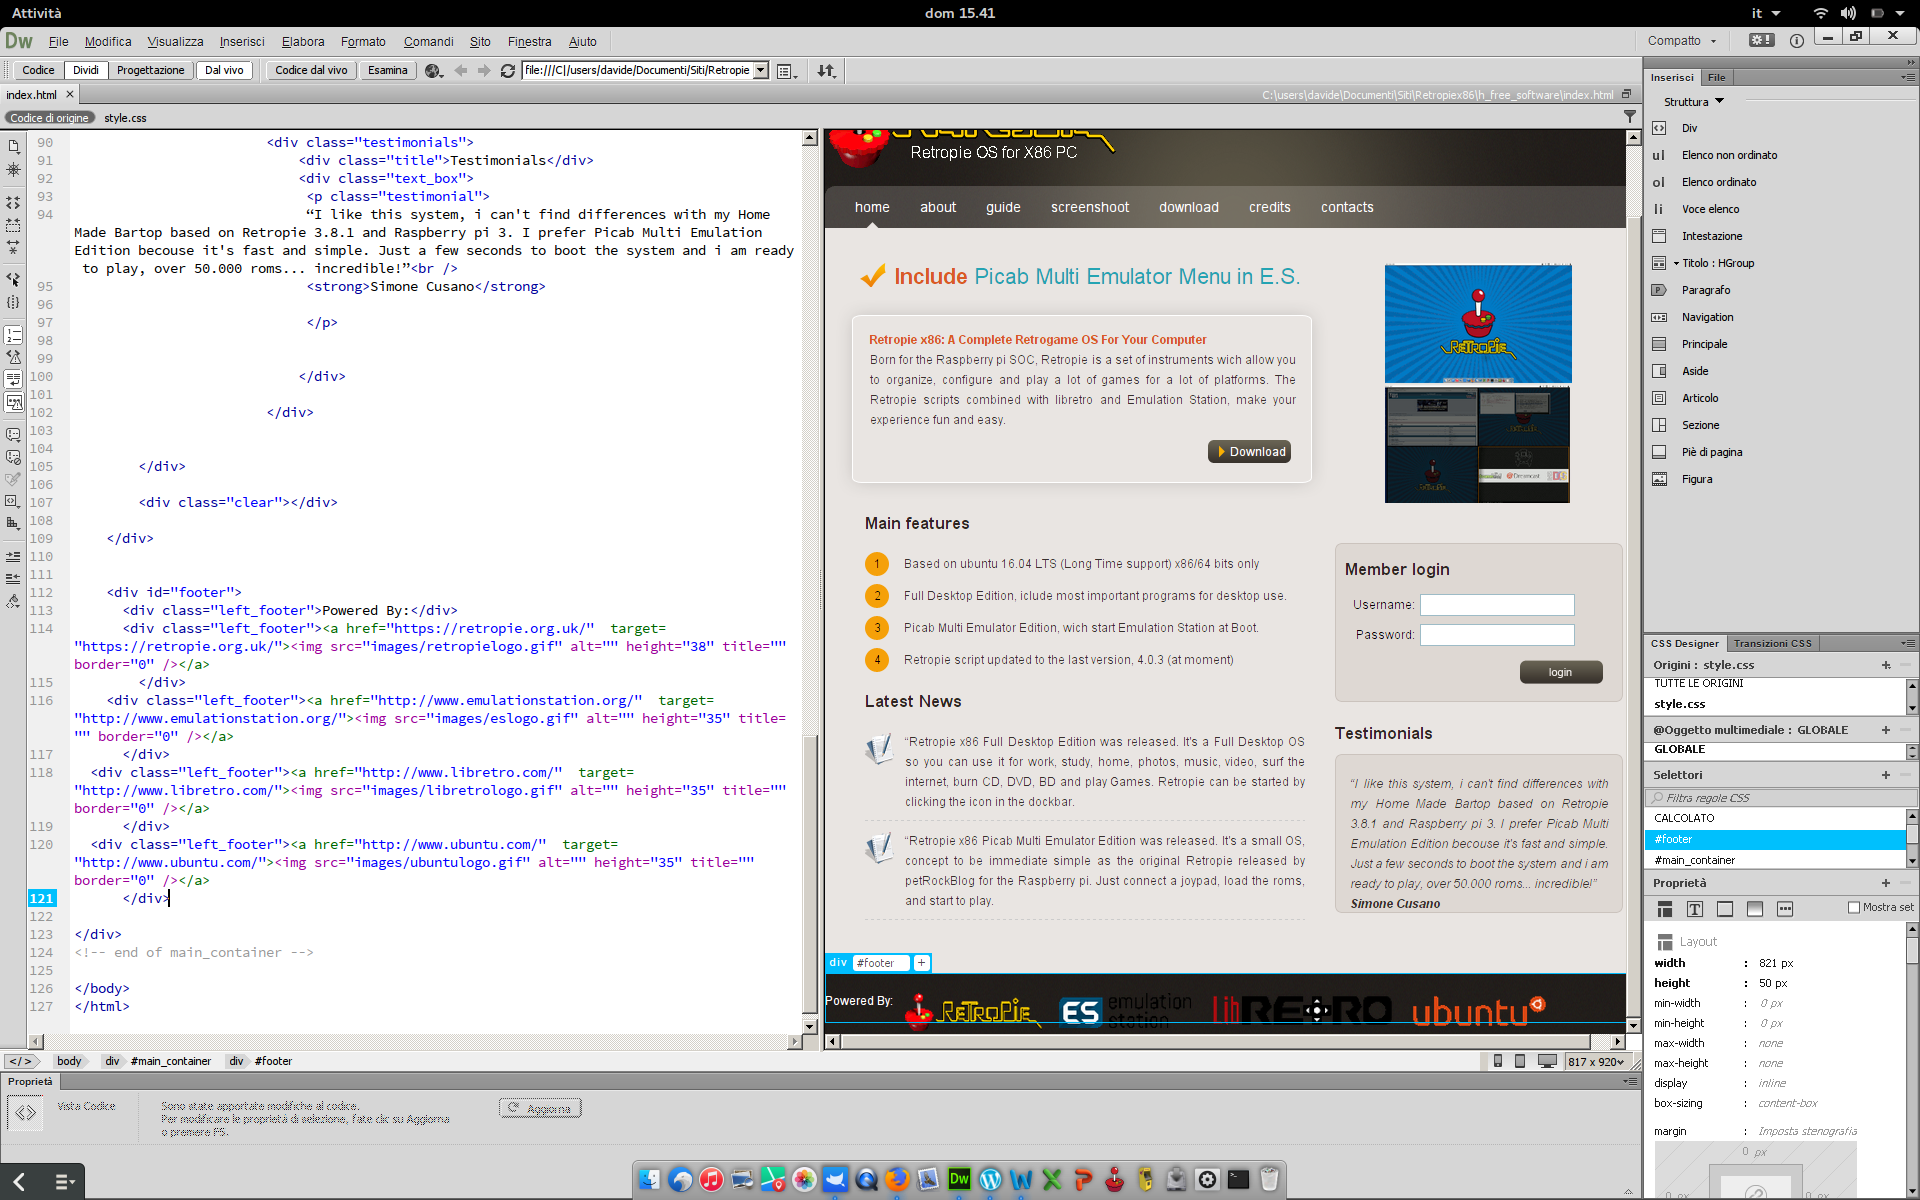
Task: Click the mobile phone size icon in status bar
Action: click(1498, 1061)
